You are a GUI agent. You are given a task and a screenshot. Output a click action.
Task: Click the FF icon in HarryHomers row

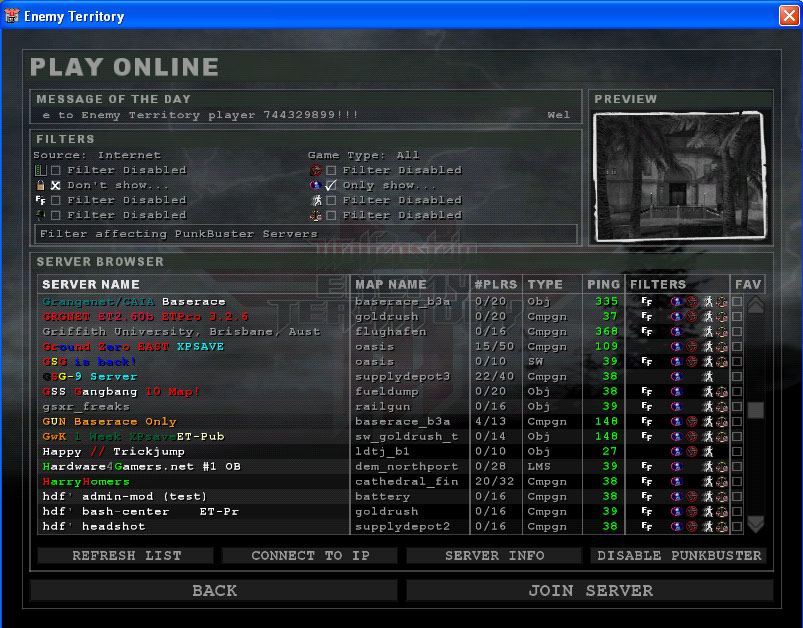647,482
